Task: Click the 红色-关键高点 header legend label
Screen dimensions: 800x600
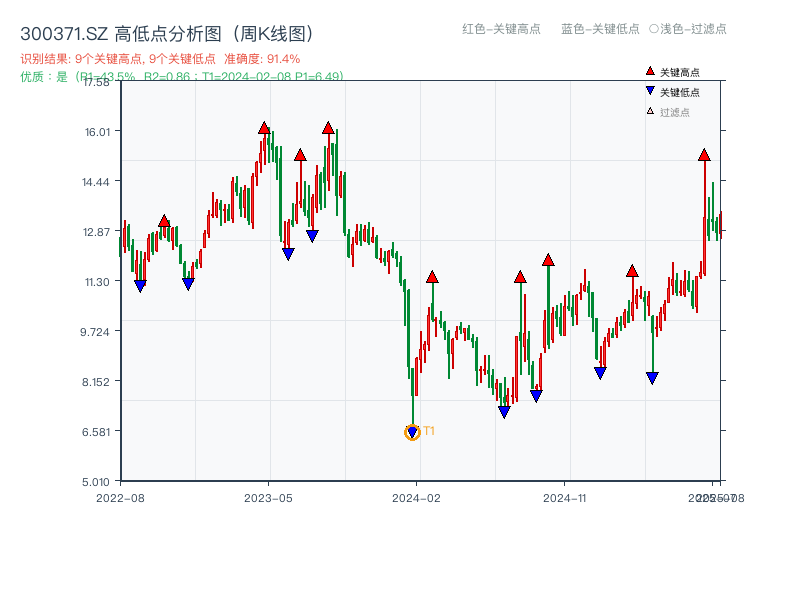Action: tap(501, 29)
